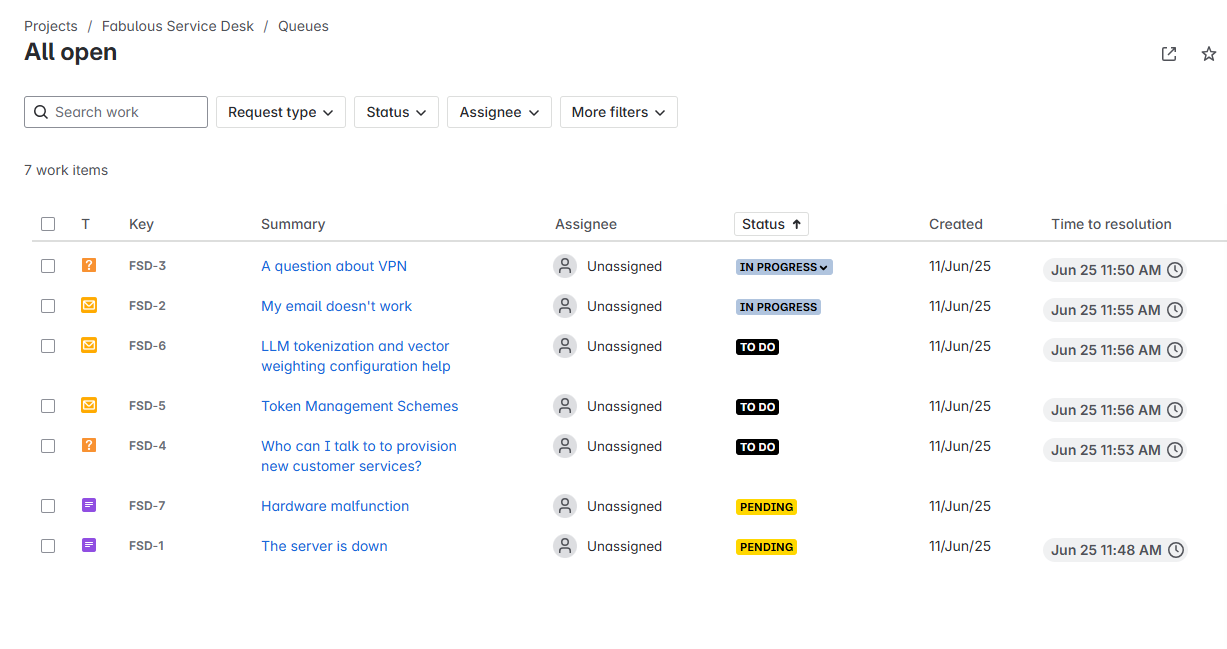Star the All open queue
This screenshot has height=649, width=1227.
1208,54
